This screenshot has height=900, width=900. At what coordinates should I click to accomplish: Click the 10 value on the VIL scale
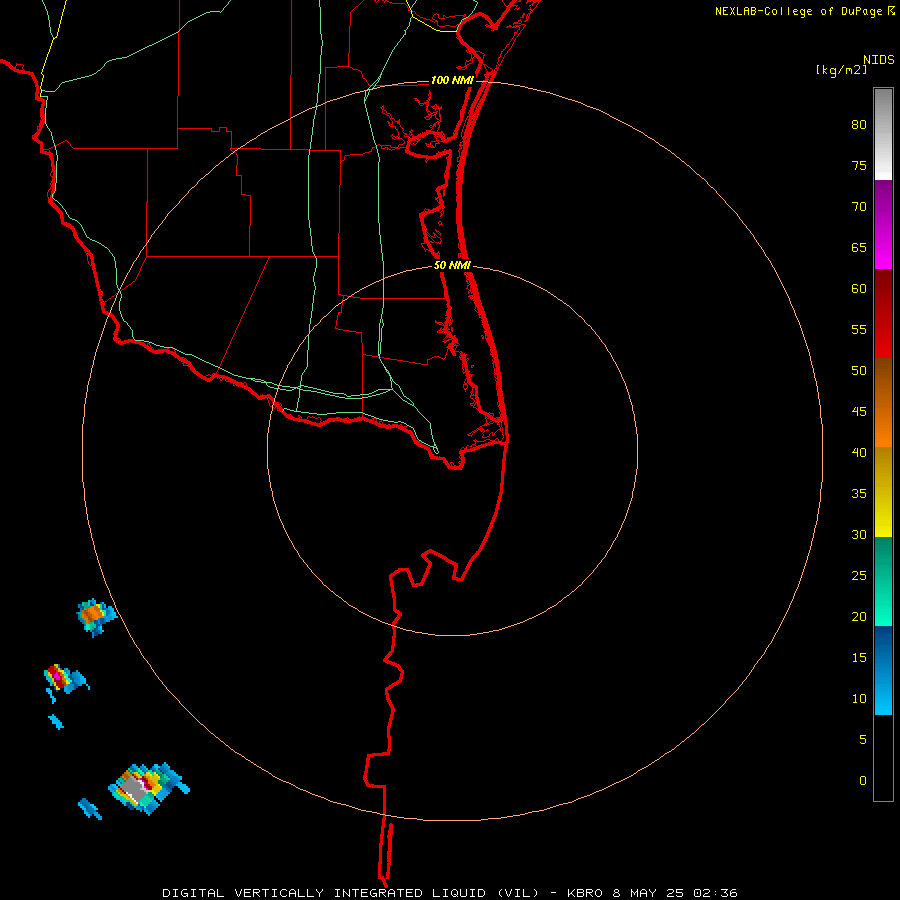click(859, 699)
